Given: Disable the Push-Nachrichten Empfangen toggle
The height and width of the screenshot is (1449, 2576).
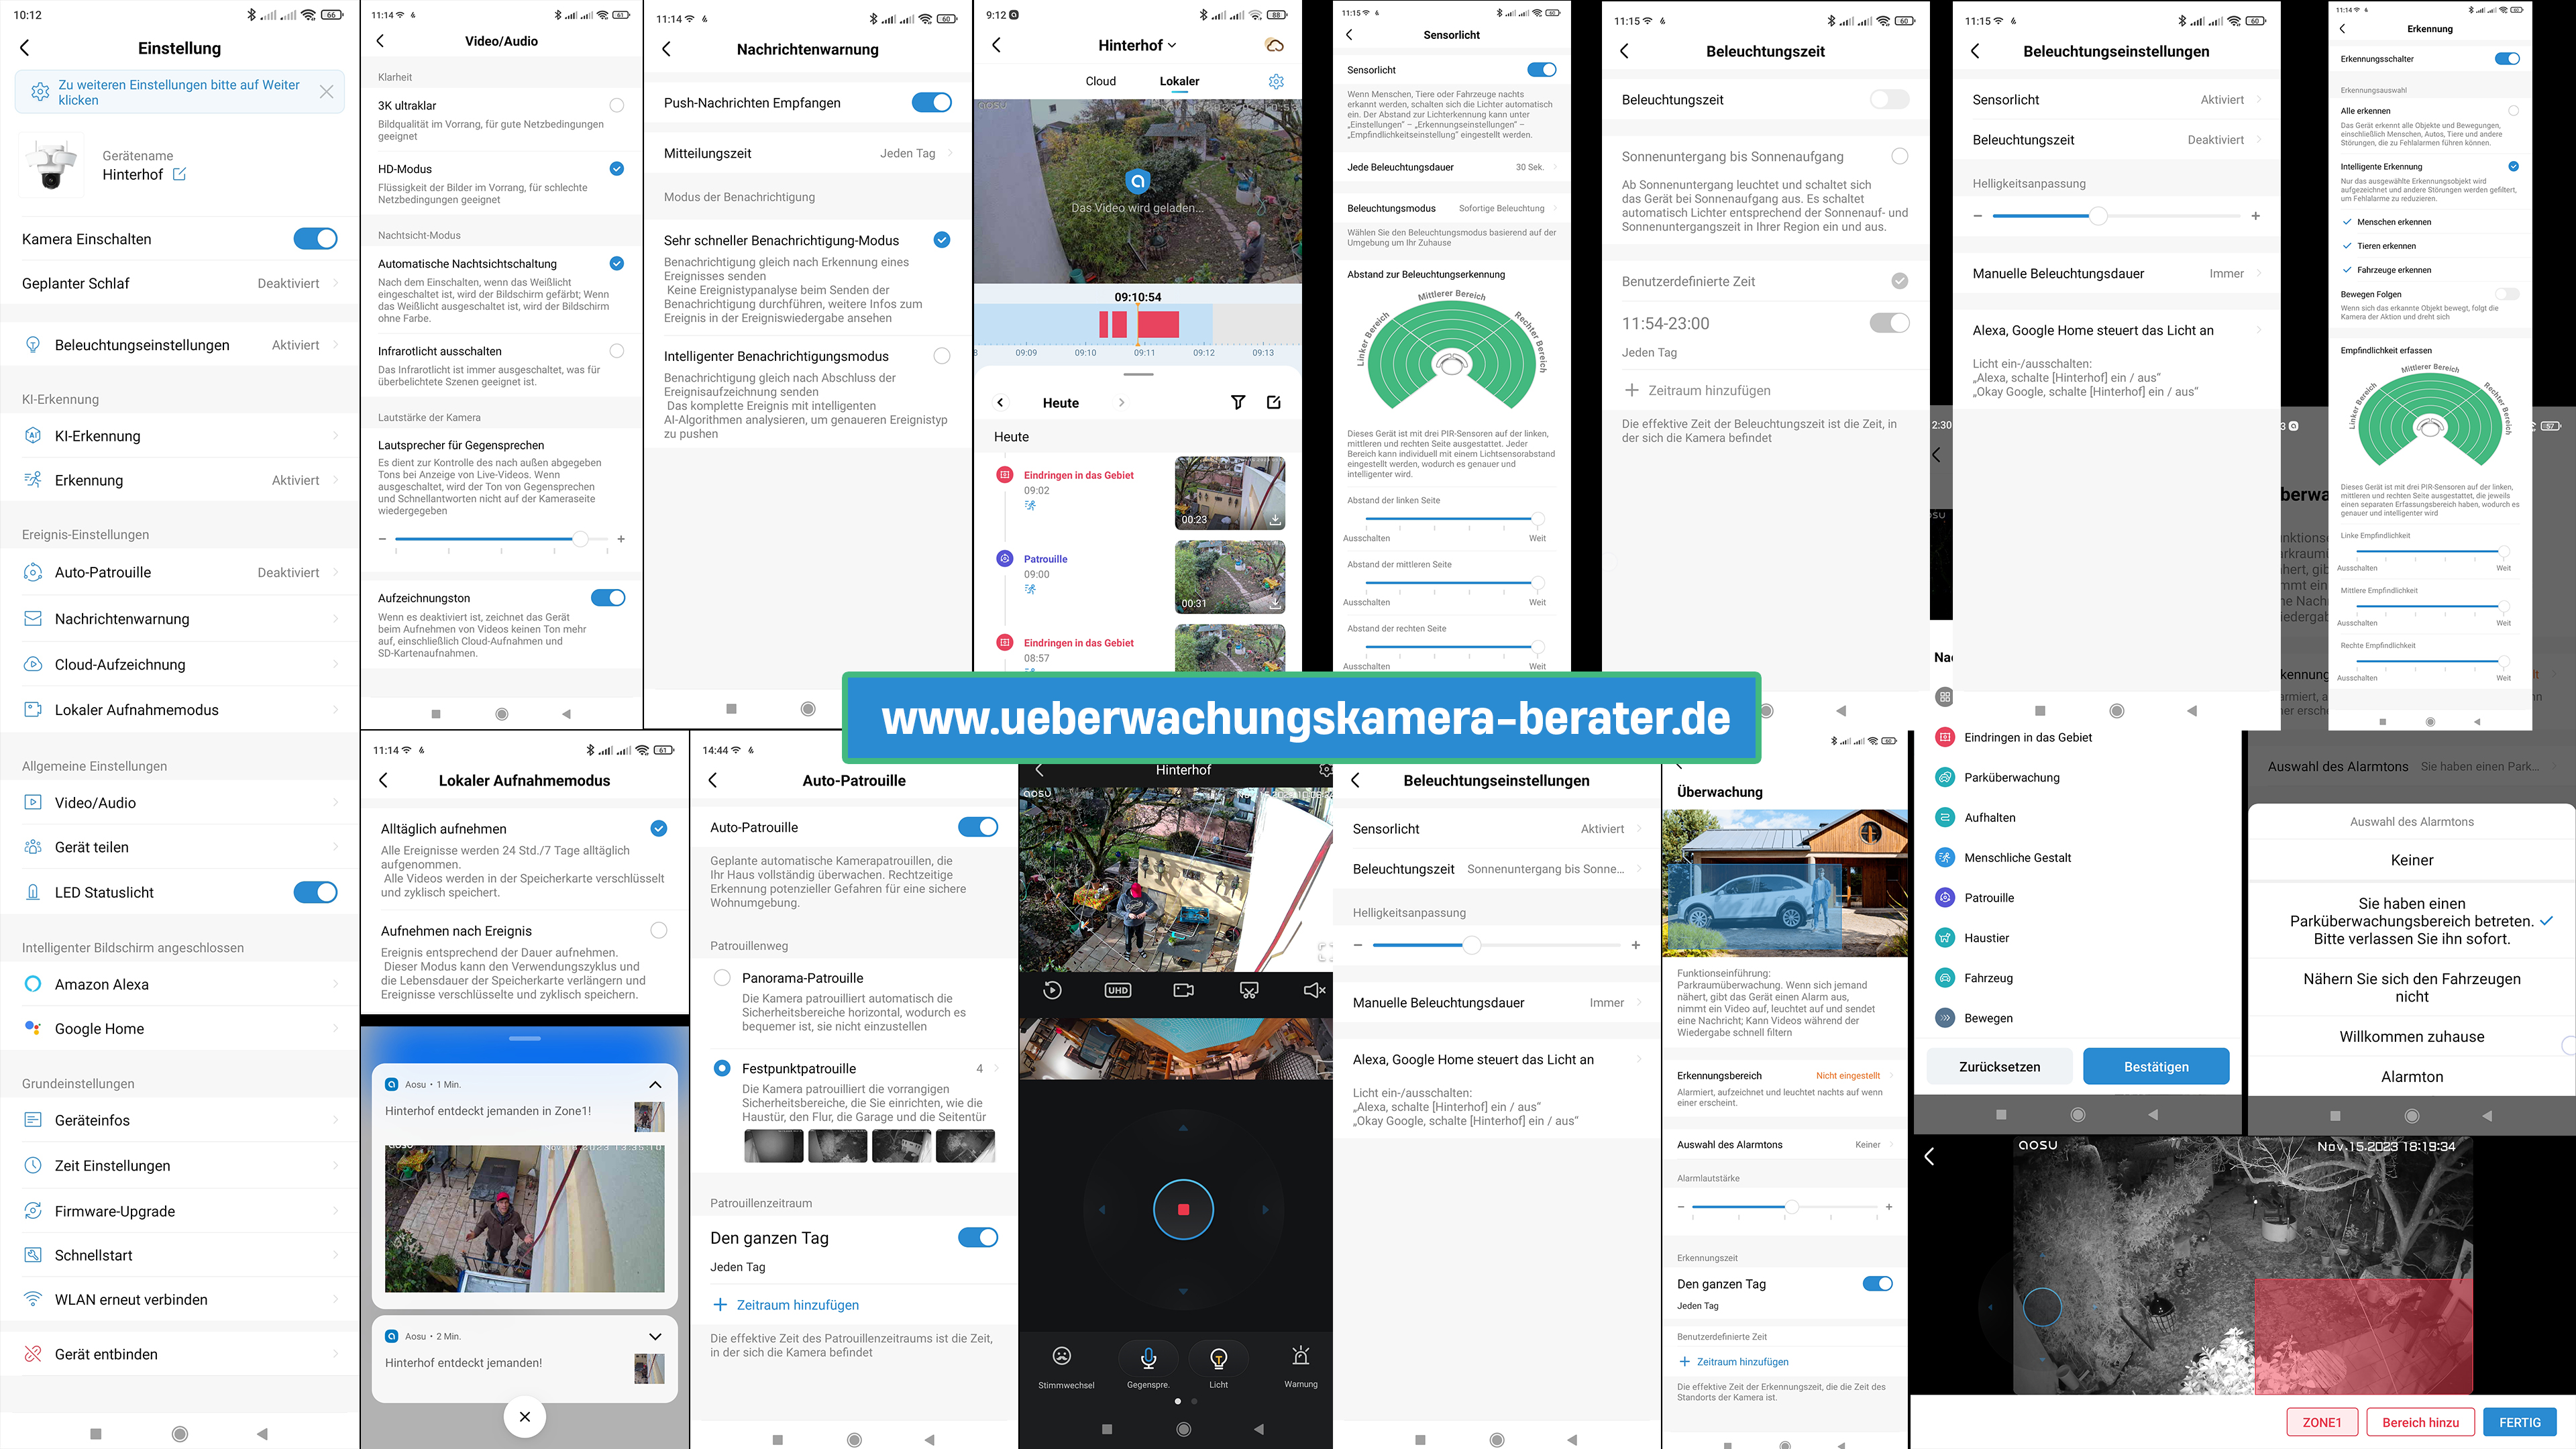Looking at the screenshot, I should [931, 102].
